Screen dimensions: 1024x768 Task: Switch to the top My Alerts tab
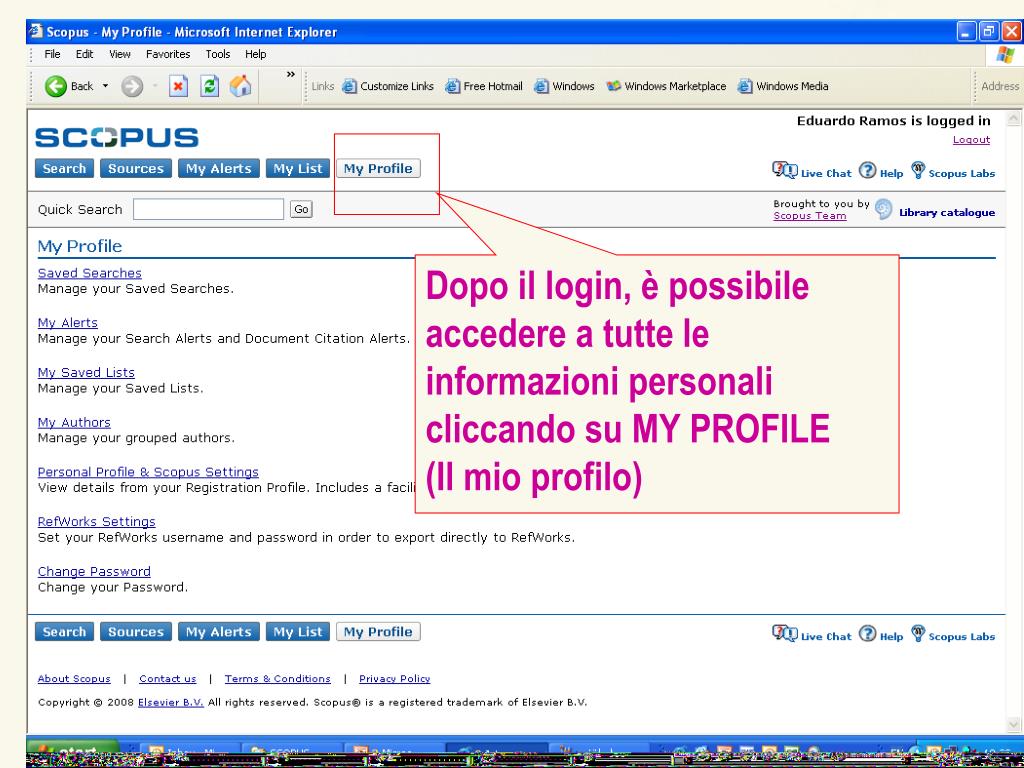click(x=218, y=168)
